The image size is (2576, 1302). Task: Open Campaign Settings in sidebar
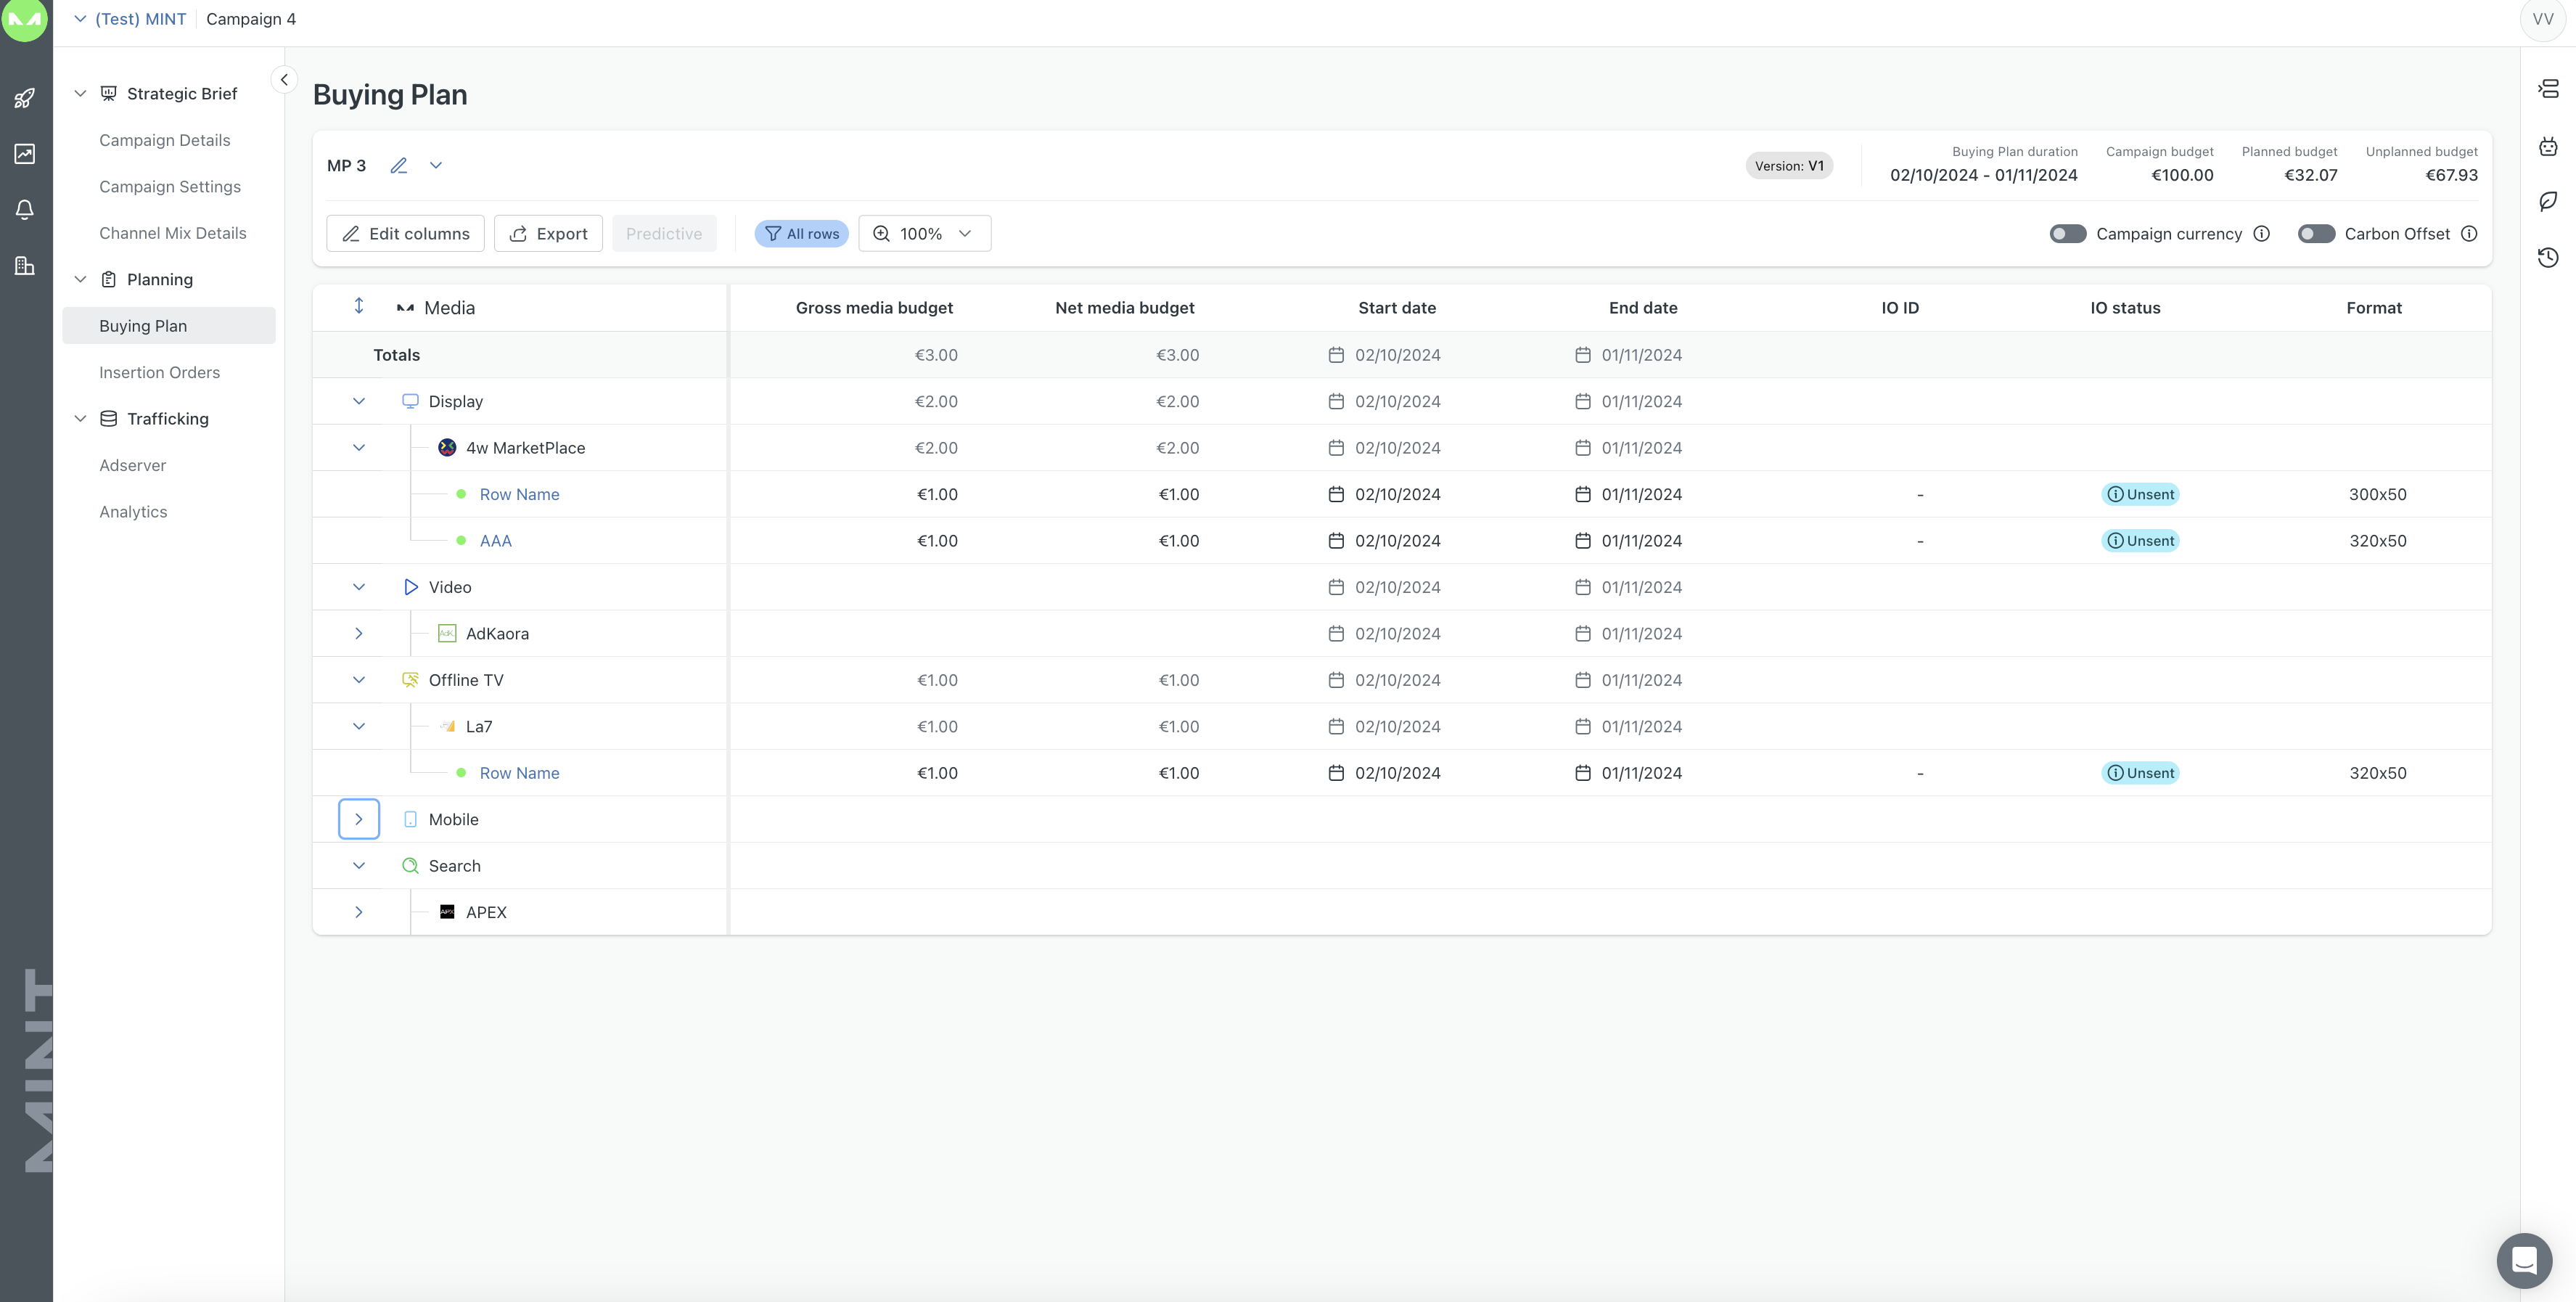[x=170, y=187]
